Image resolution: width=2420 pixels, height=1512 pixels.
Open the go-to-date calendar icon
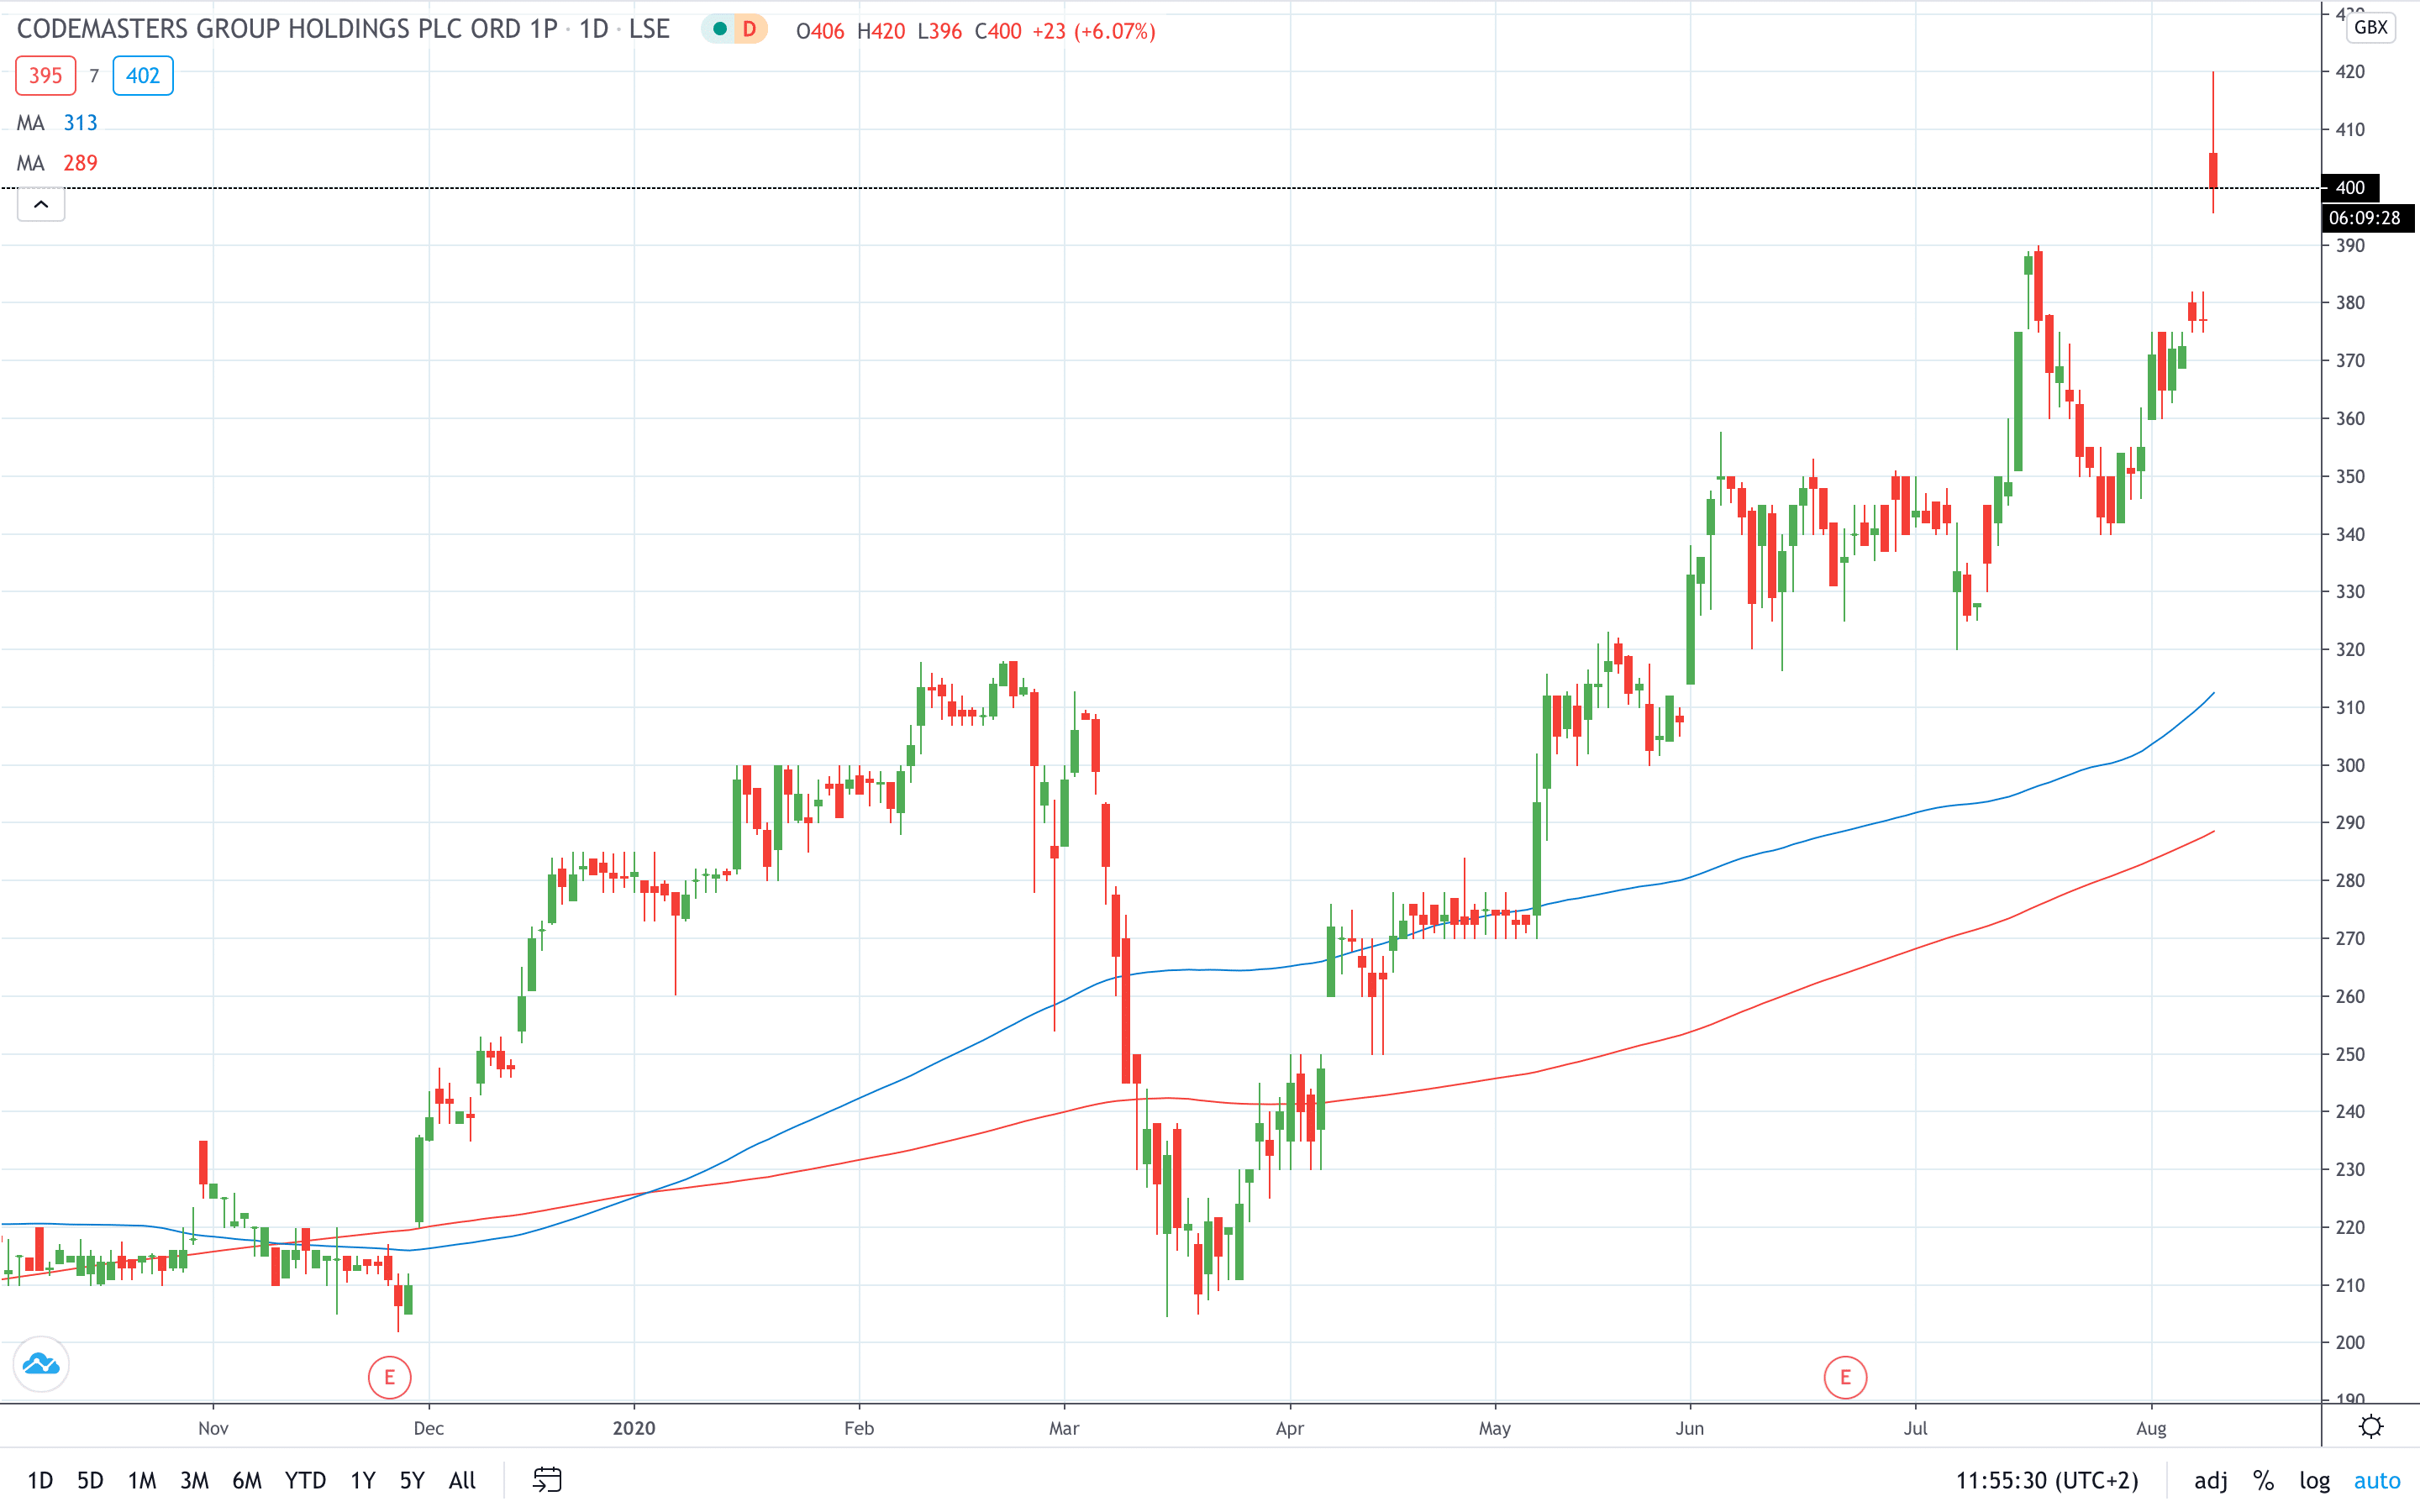547,1479
